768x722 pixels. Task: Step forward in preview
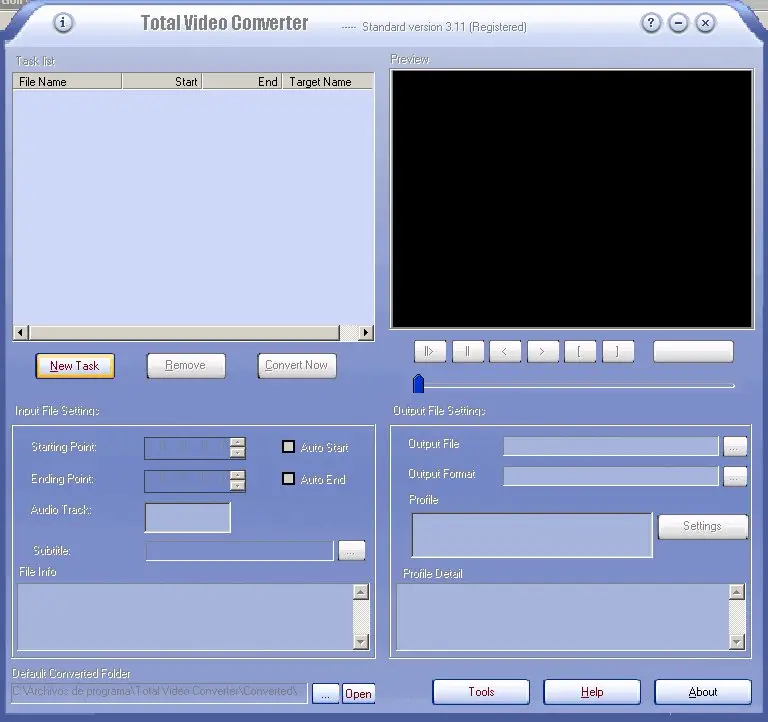click(542, 351)
